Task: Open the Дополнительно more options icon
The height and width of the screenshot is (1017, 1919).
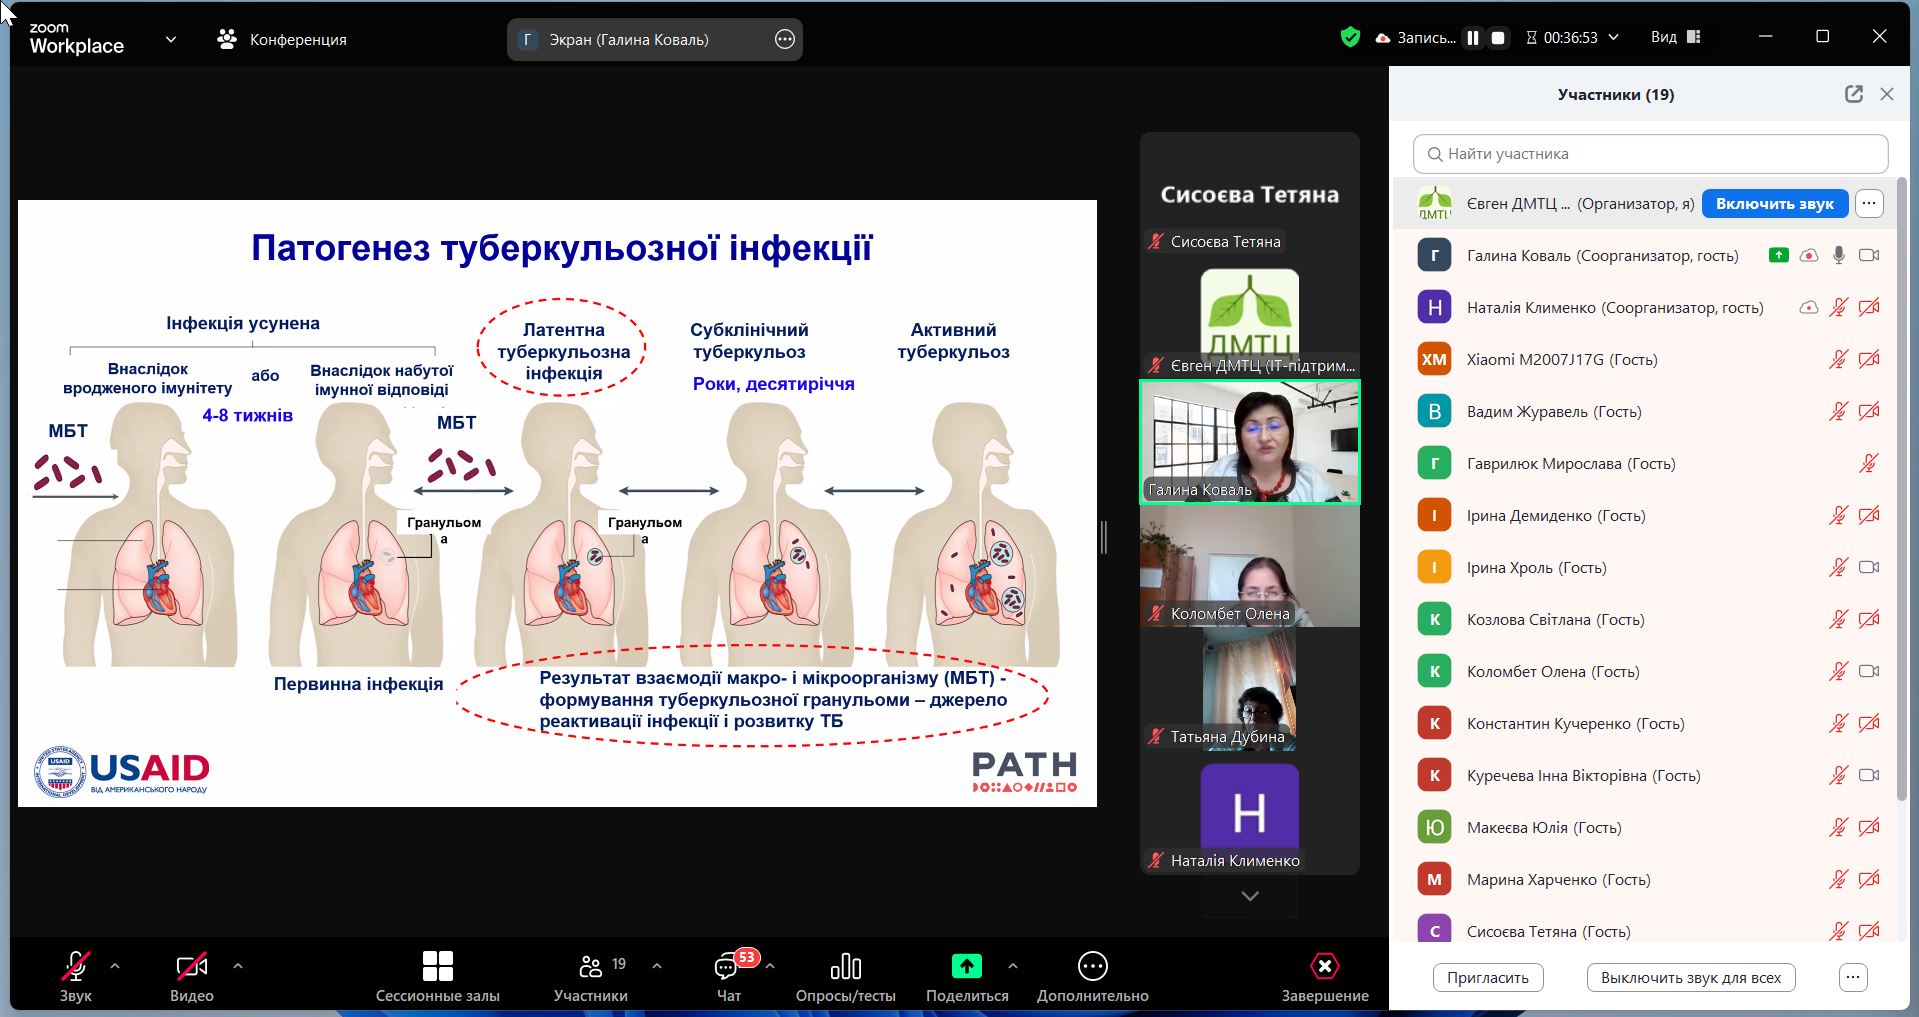Action: point(1092,967)
